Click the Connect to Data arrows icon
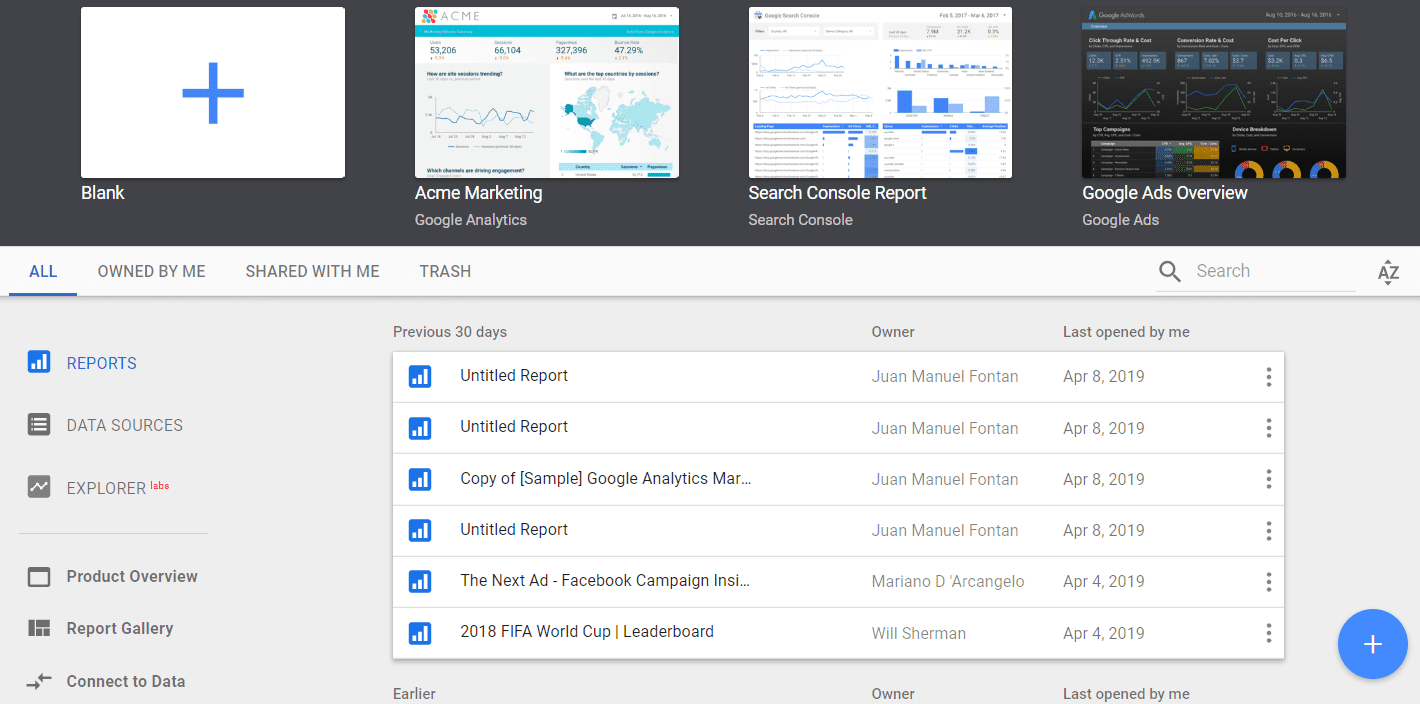The image size is (1420, 704). [39, 681]
